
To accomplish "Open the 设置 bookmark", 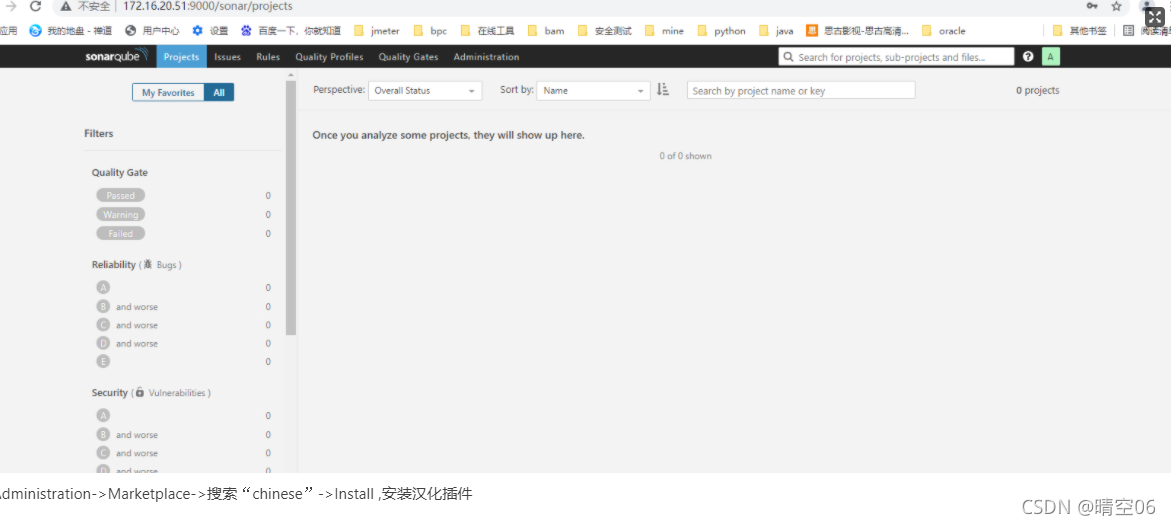I will pyautogui.click(x=210, y=31).
